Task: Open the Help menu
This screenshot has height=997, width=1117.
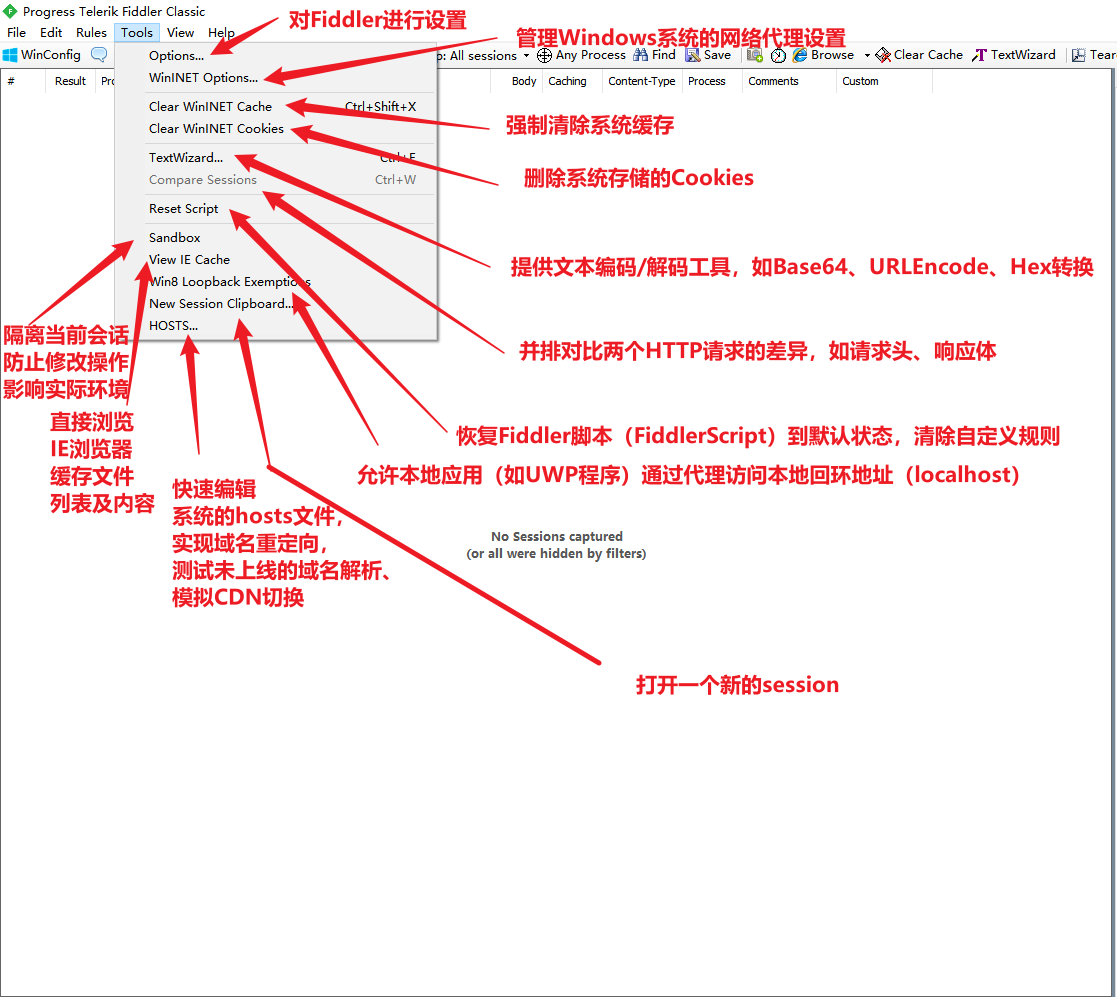Action: (221, 33)
